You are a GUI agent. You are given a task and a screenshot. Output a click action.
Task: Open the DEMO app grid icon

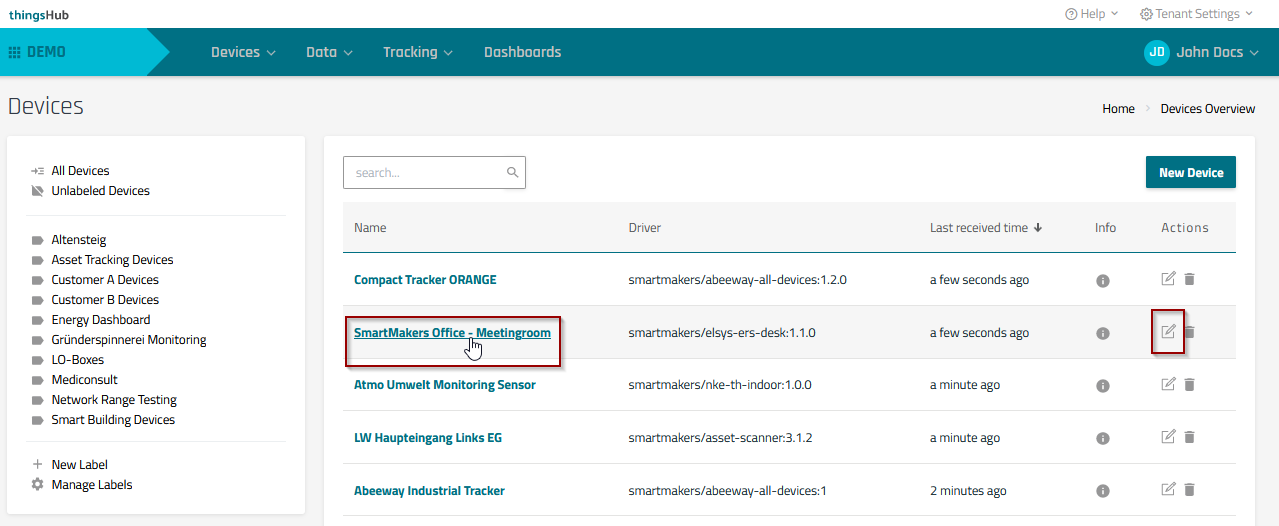point(15,52)
